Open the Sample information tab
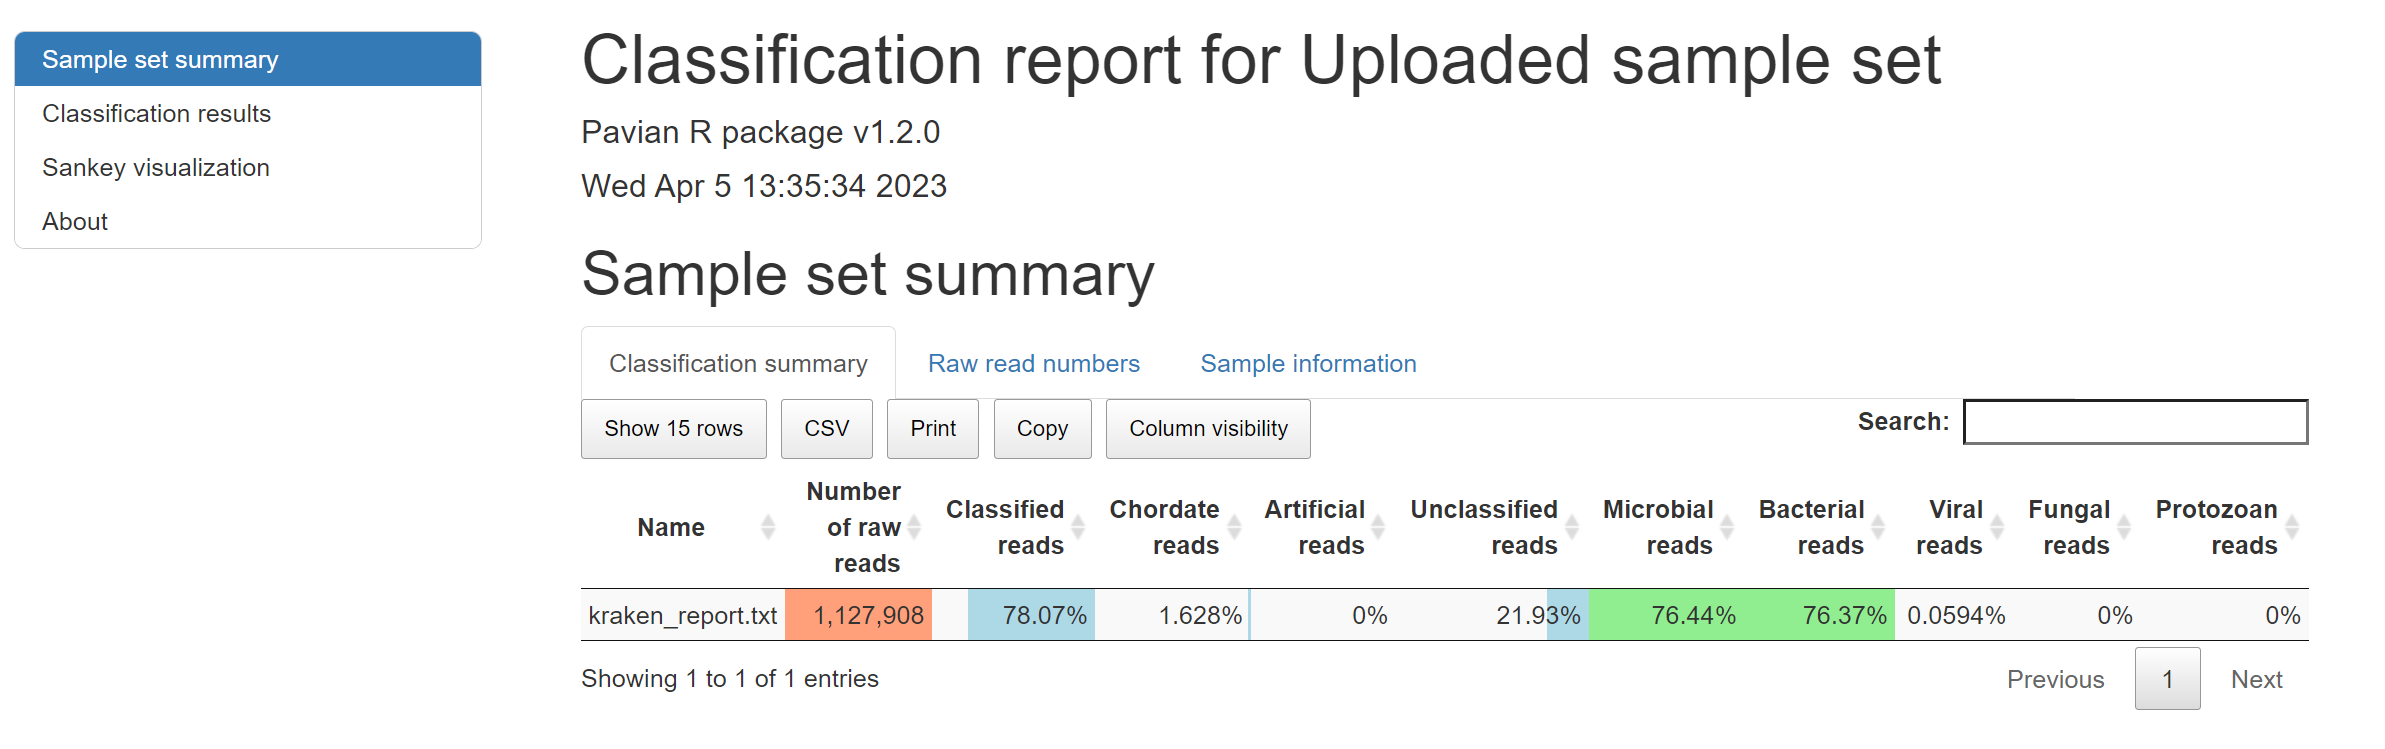2385x749 pixels. (1308, 364)
